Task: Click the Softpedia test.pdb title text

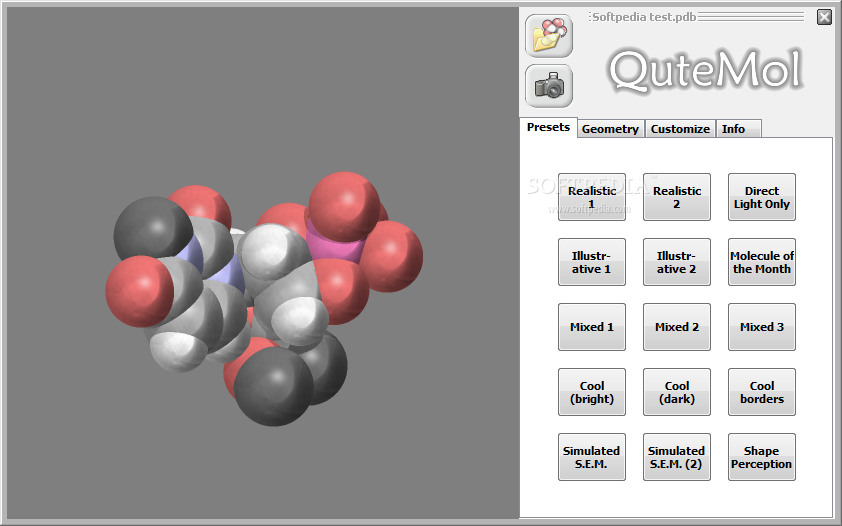Action: pos(644,17)
